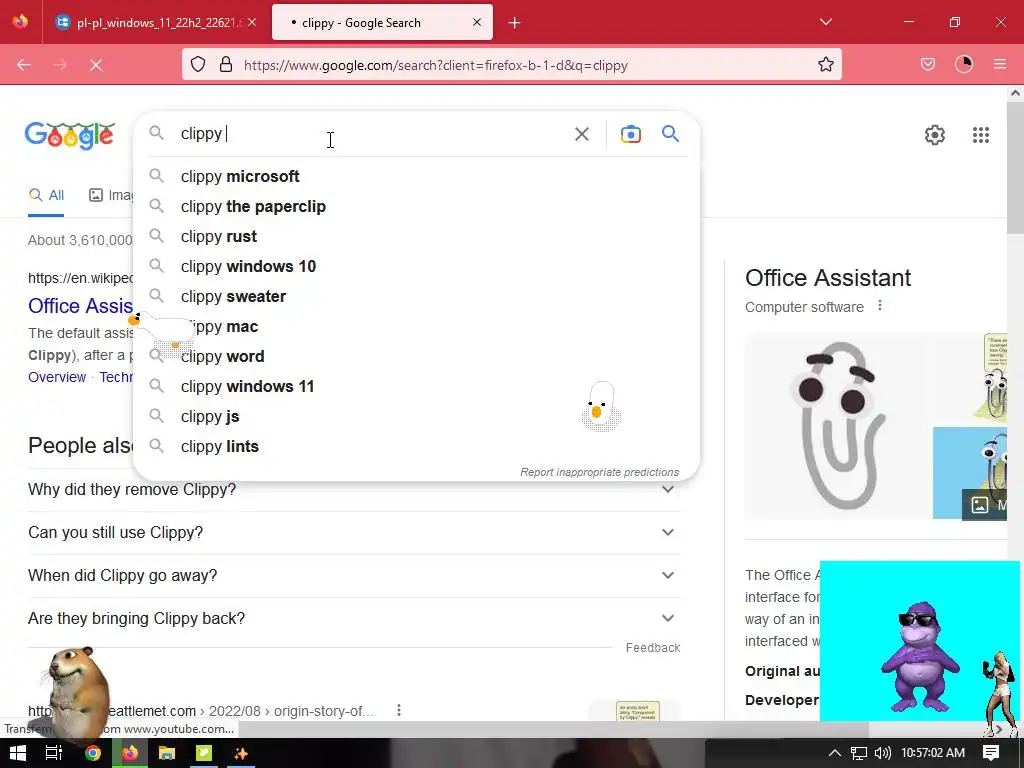Image resolution: width=1024 pixels, height=768 pixels.
Task: Go back to the previous page
Action: [24, 65]
